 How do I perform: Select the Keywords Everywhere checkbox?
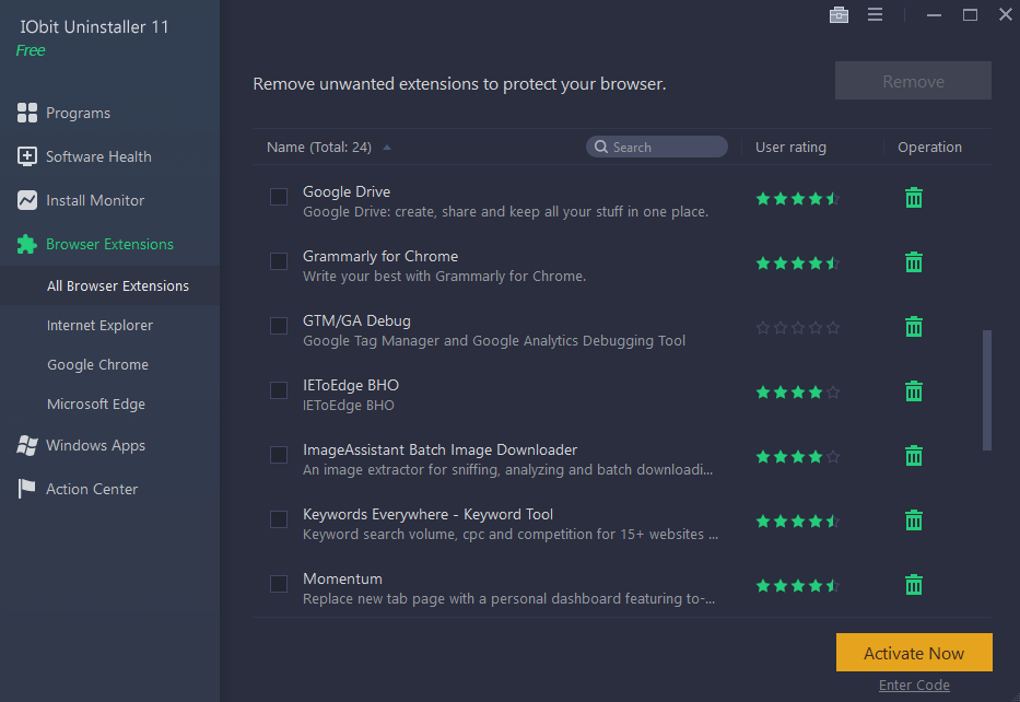[279, 519]
